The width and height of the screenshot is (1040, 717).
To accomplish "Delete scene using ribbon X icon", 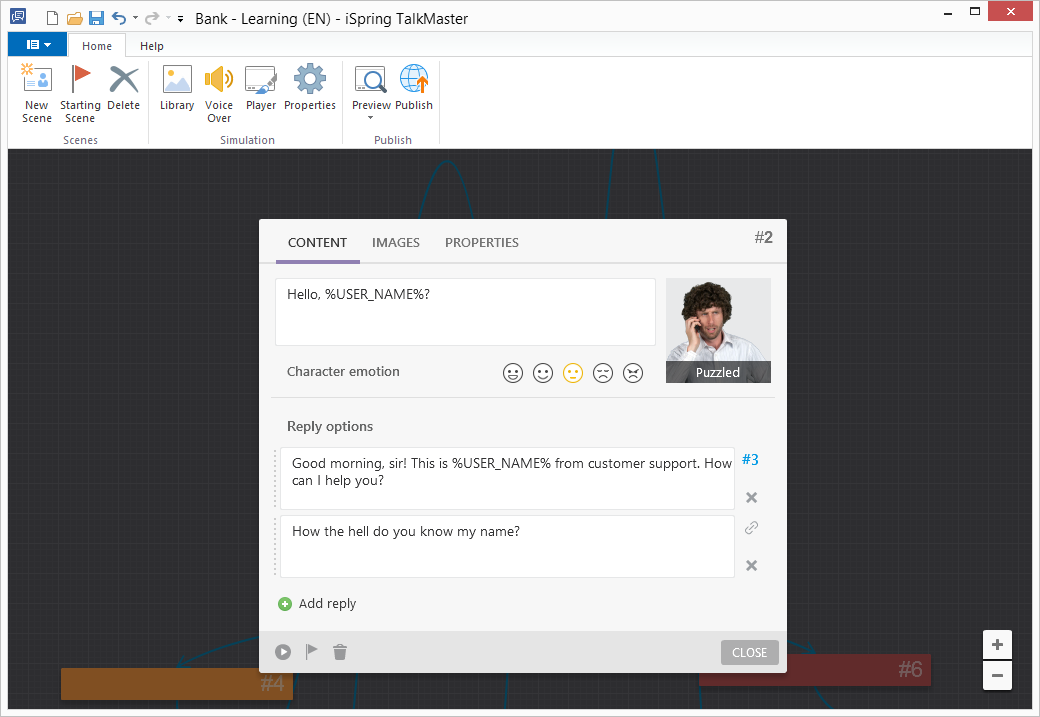I will coord(123,88).
